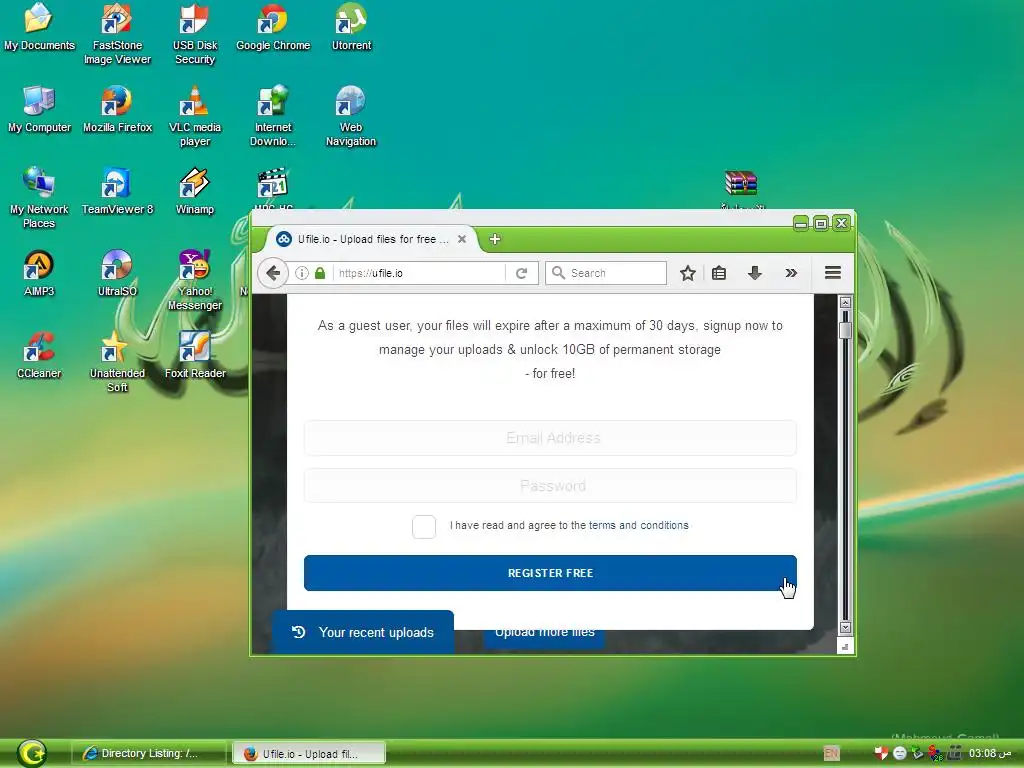This screenshot has width=1024, height=768.
Task: Expand the toolbar overflow chevron
Action: coord(792,273)
